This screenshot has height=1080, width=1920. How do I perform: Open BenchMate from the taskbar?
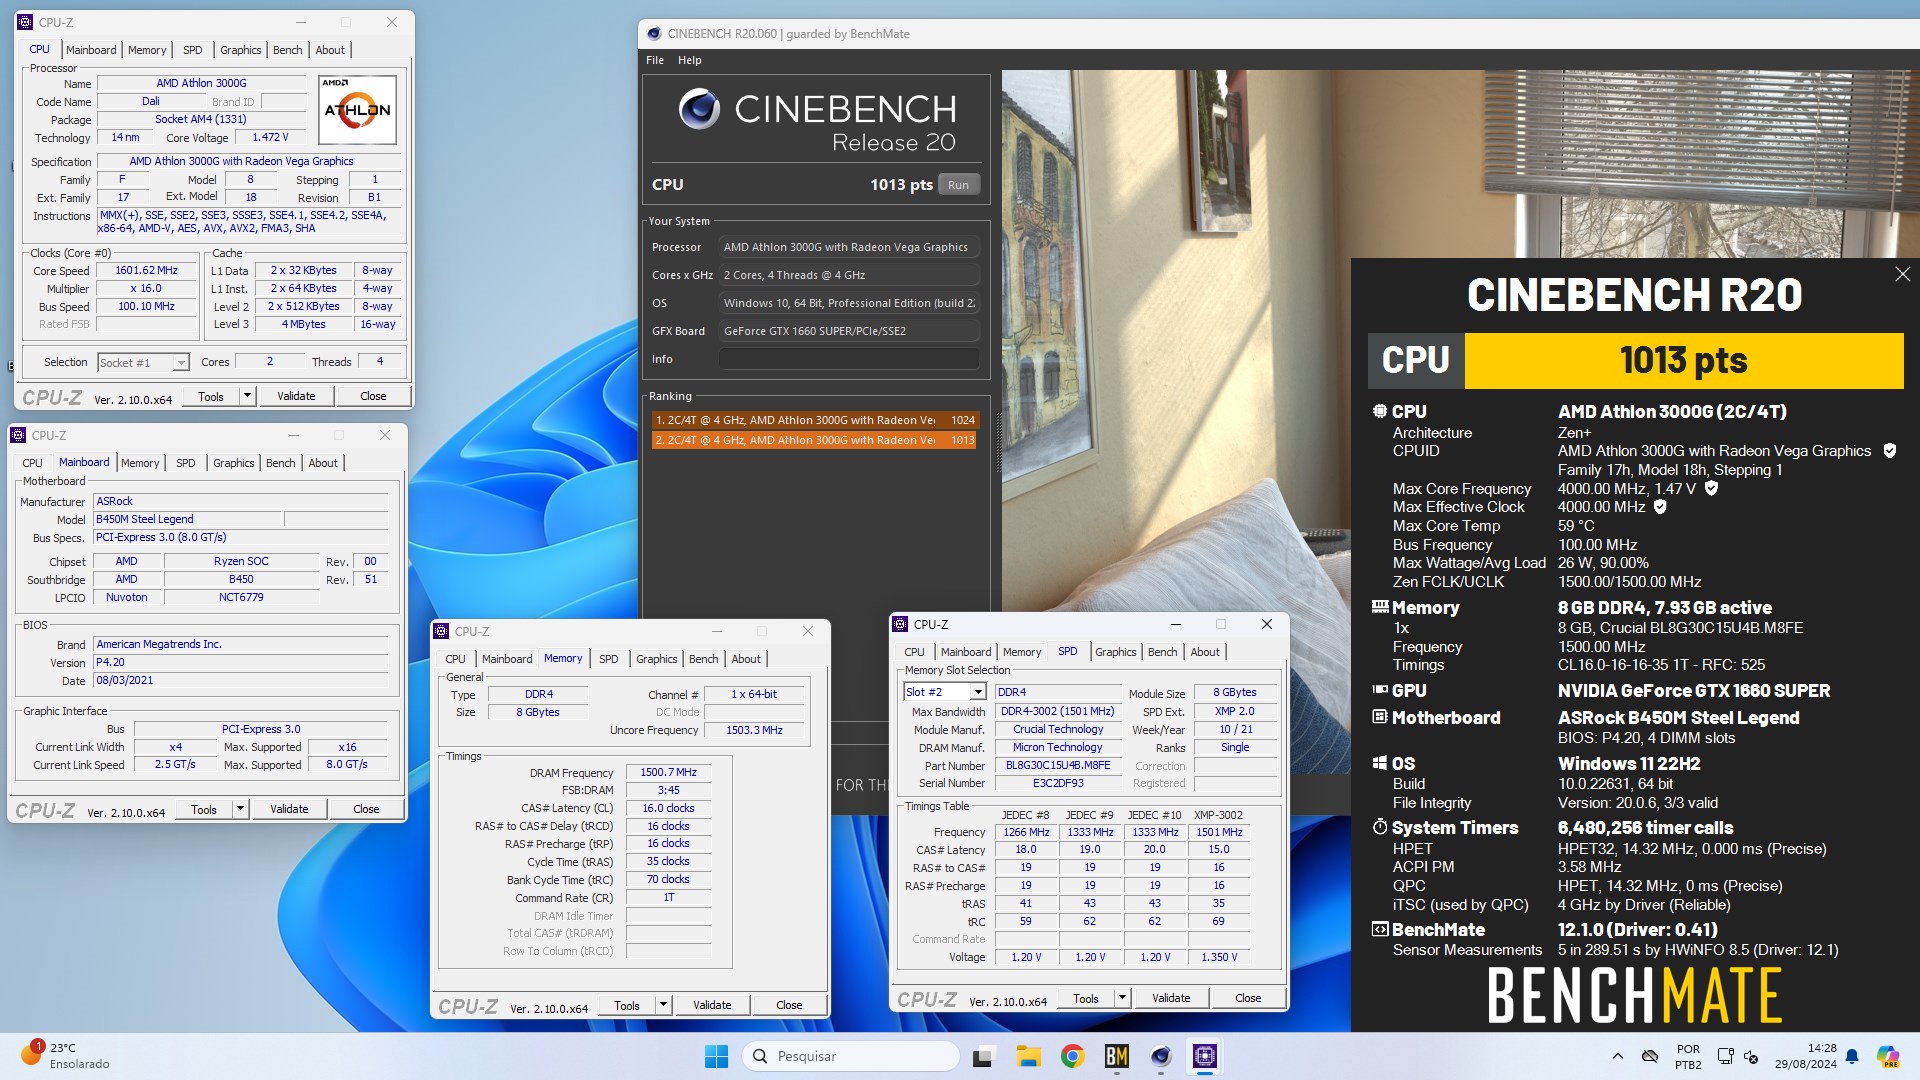pyautogui.click(x=1116, y=1056)
